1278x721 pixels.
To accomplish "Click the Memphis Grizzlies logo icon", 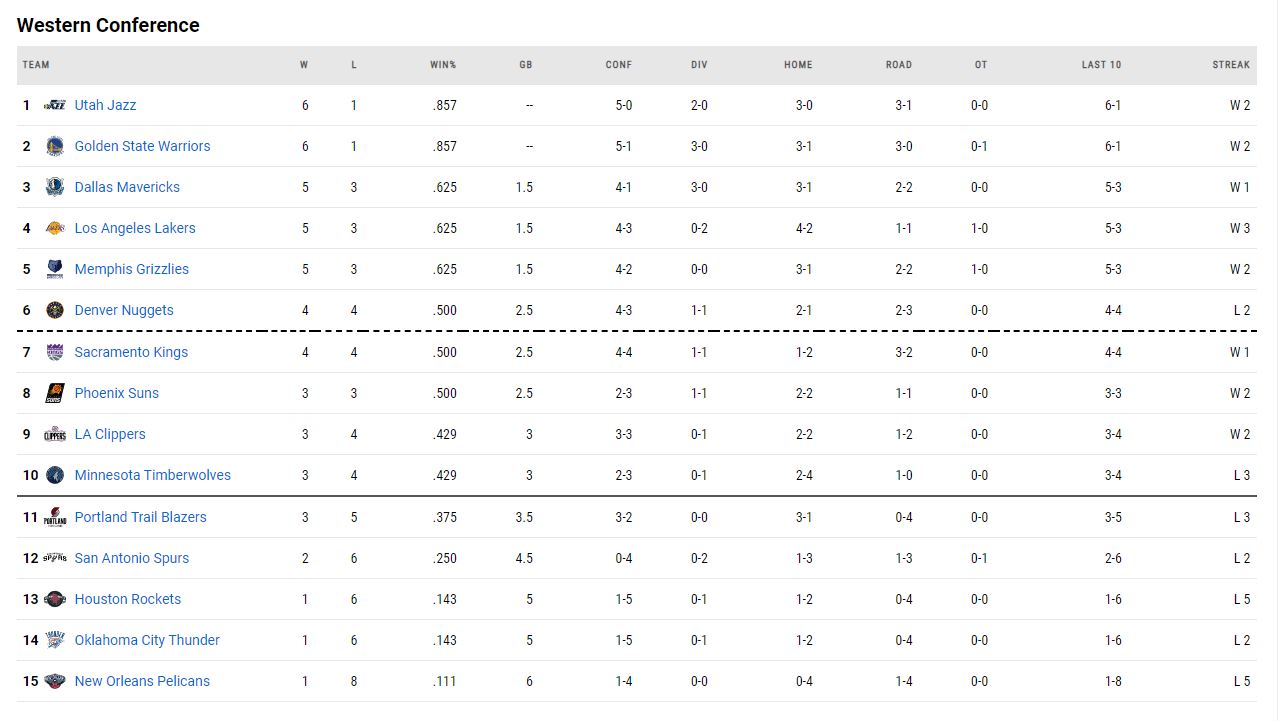I will pos(55,269).
